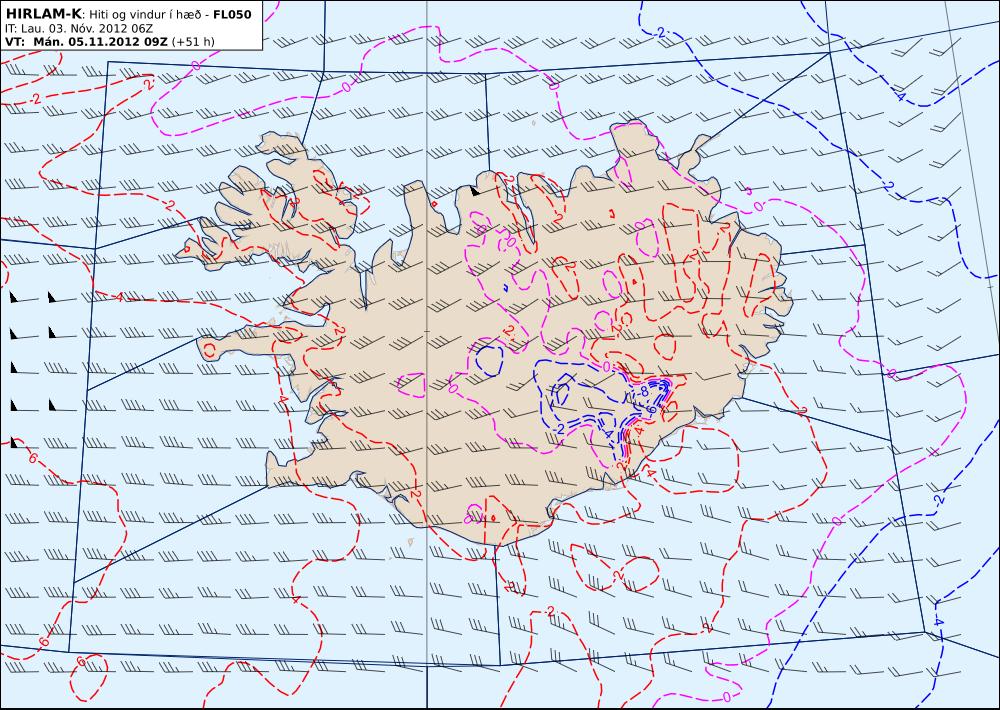Screen dimensions: 1000x710
Task: Click the blue -8 contour label
Action: point(643,390)
